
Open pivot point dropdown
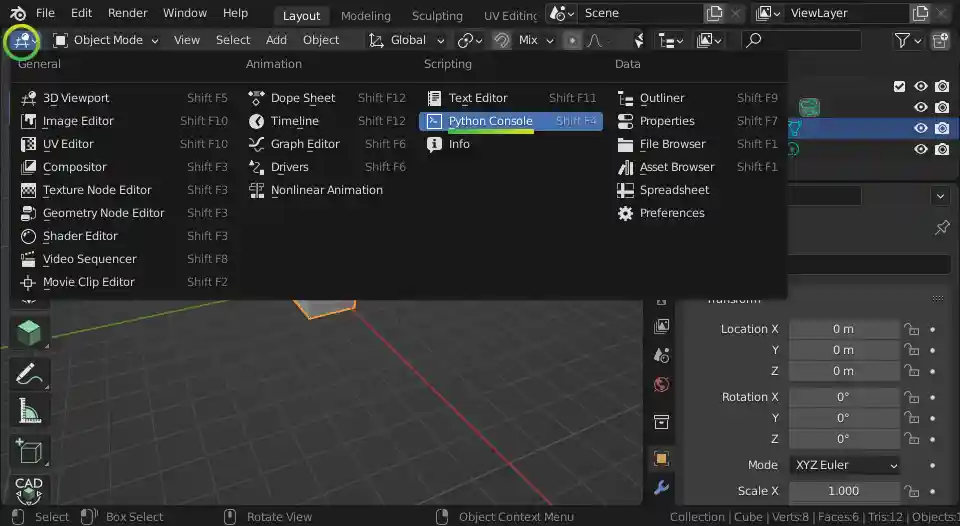(x=470, y=40)
